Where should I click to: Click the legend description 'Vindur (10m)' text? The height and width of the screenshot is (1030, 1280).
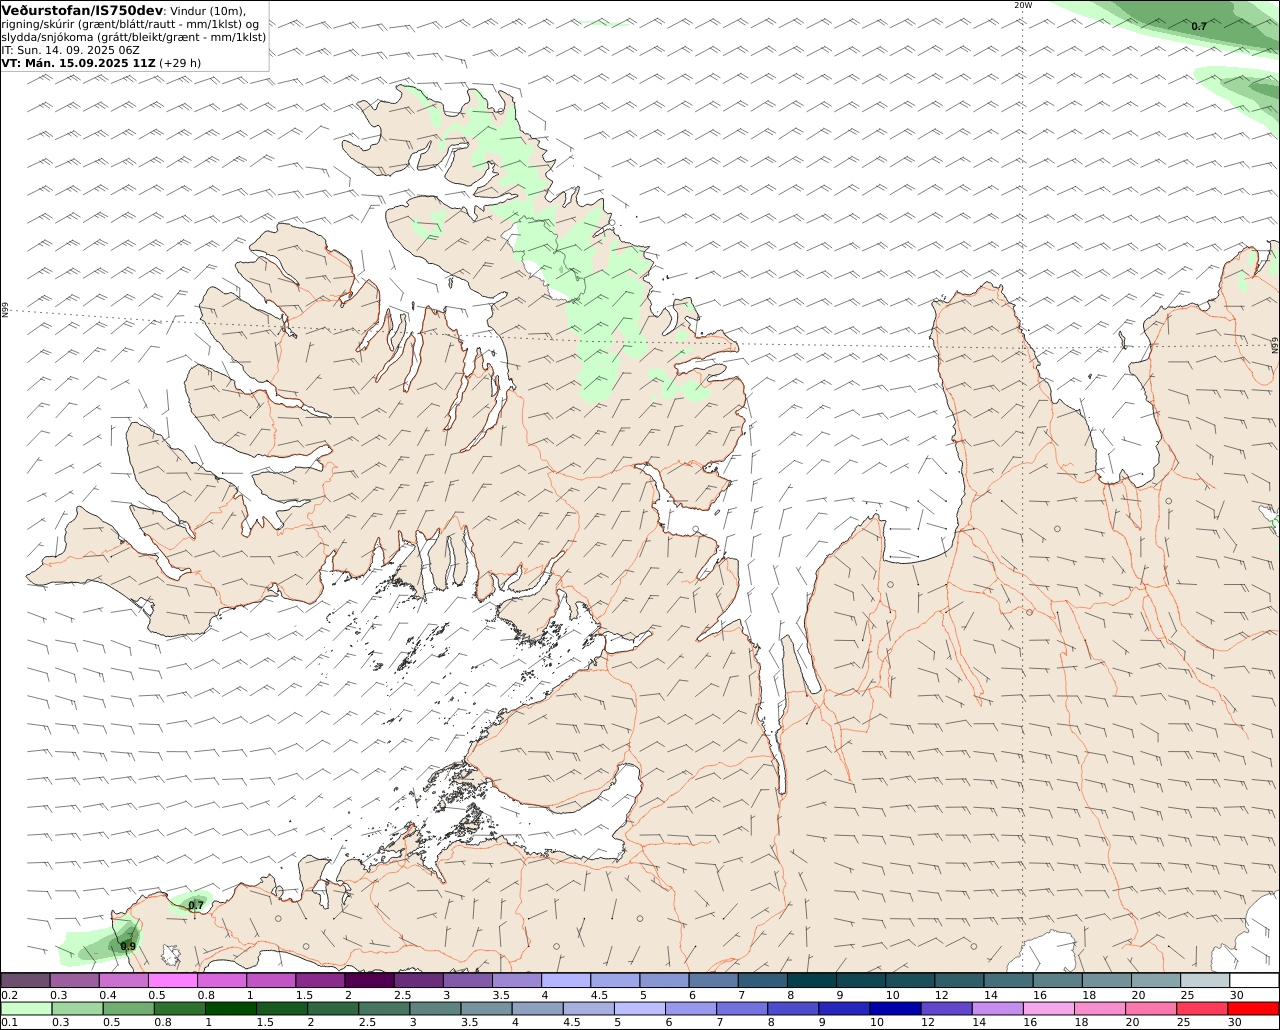[x=208, y=10]
